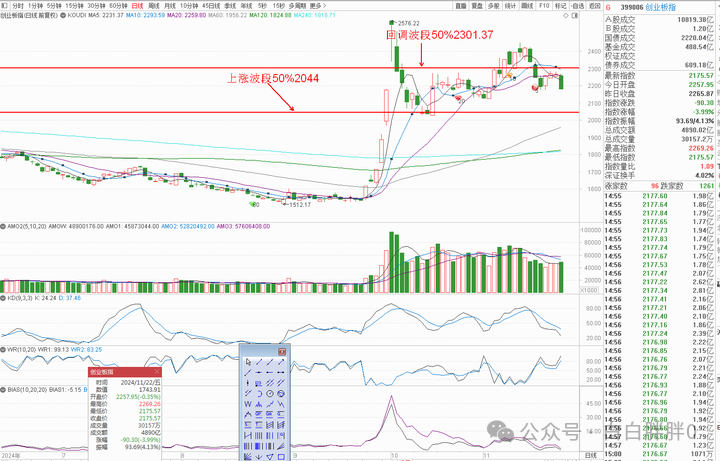Expand the BIAS(10,20,20) indicator settings
Image resolution: width=720 pixels, height=461 pixels.
pos(3,389)
